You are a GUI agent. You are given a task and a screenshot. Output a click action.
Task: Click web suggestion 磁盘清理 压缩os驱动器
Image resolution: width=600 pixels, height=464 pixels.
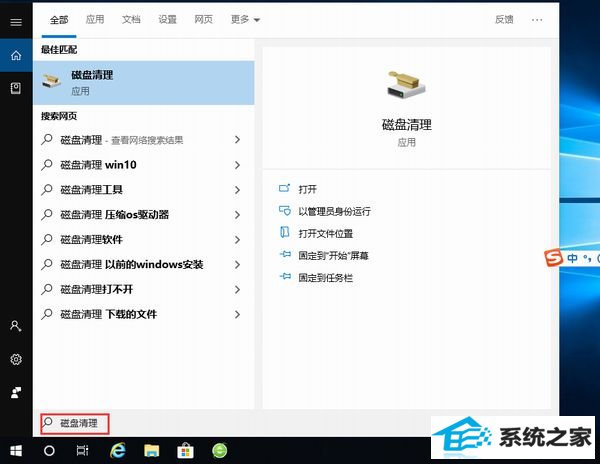[114, 215]
